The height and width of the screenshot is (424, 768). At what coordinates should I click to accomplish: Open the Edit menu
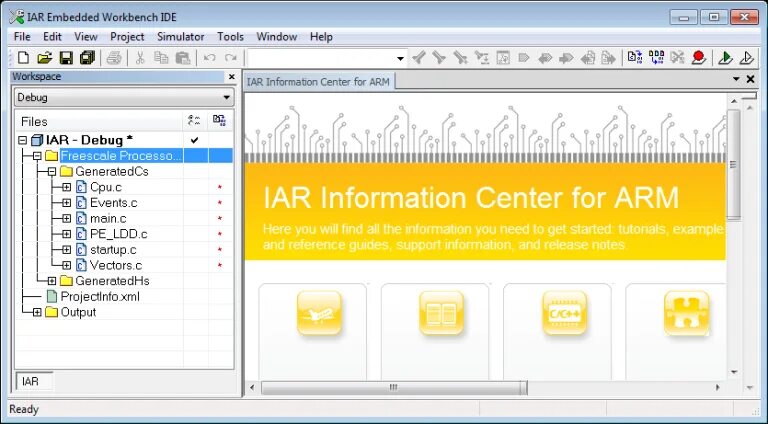tap(52, 37)
